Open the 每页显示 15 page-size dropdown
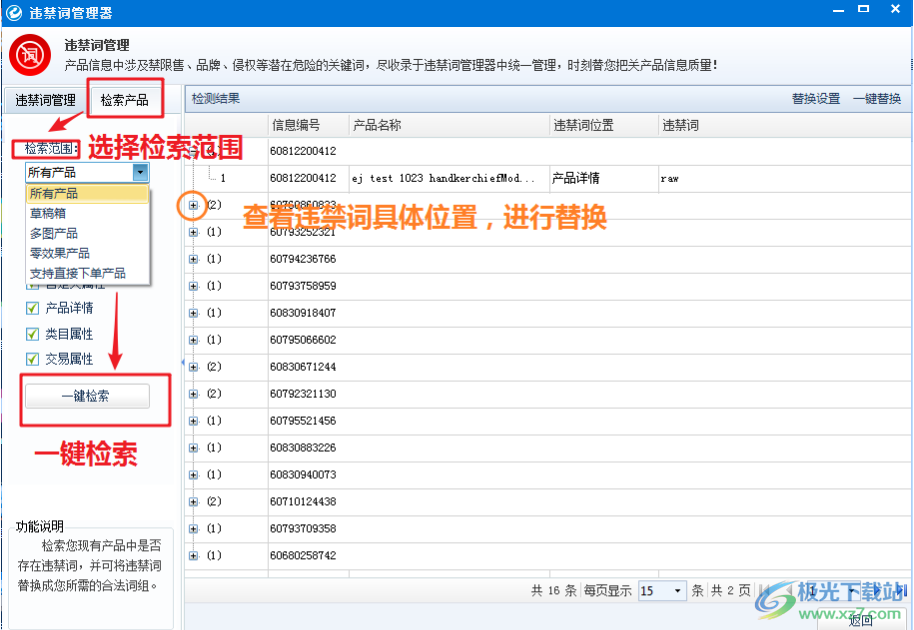914x630 pixels. [x=677, y=591]
